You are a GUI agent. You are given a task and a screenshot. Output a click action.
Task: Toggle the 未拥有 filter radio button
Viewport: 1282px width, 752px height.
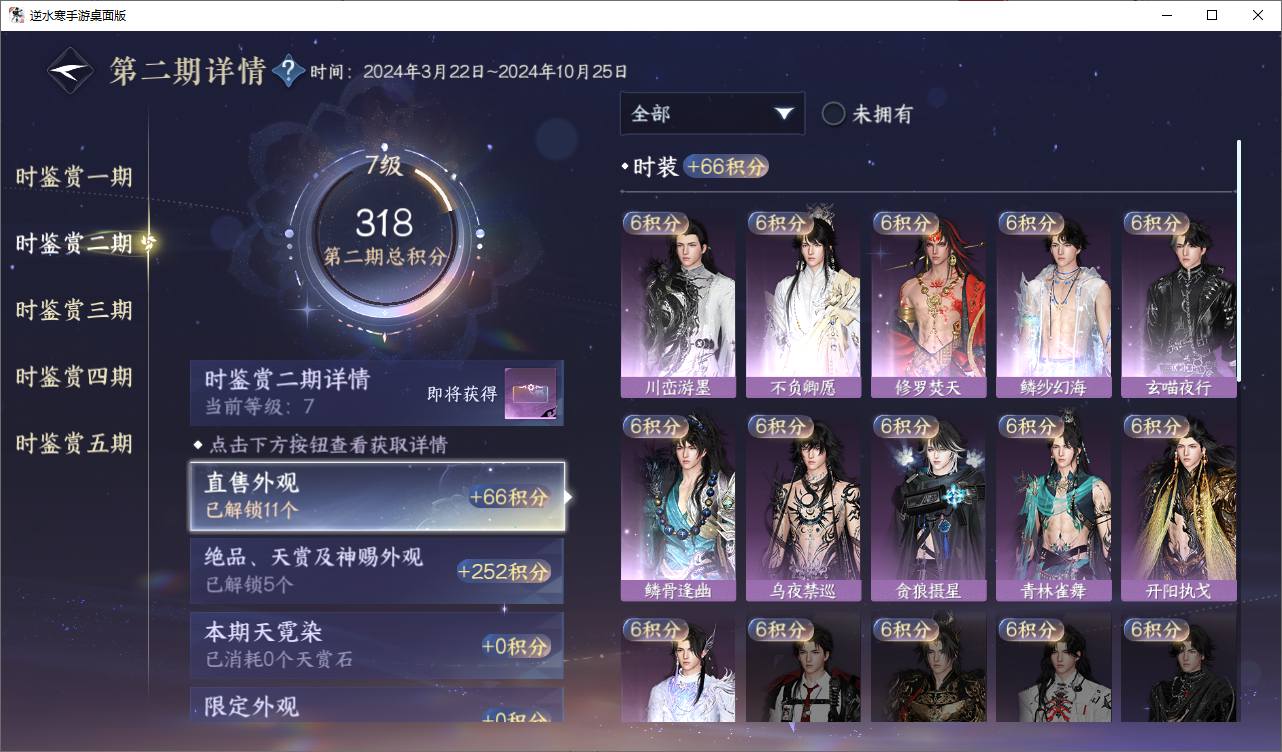(x=833, y=114)
